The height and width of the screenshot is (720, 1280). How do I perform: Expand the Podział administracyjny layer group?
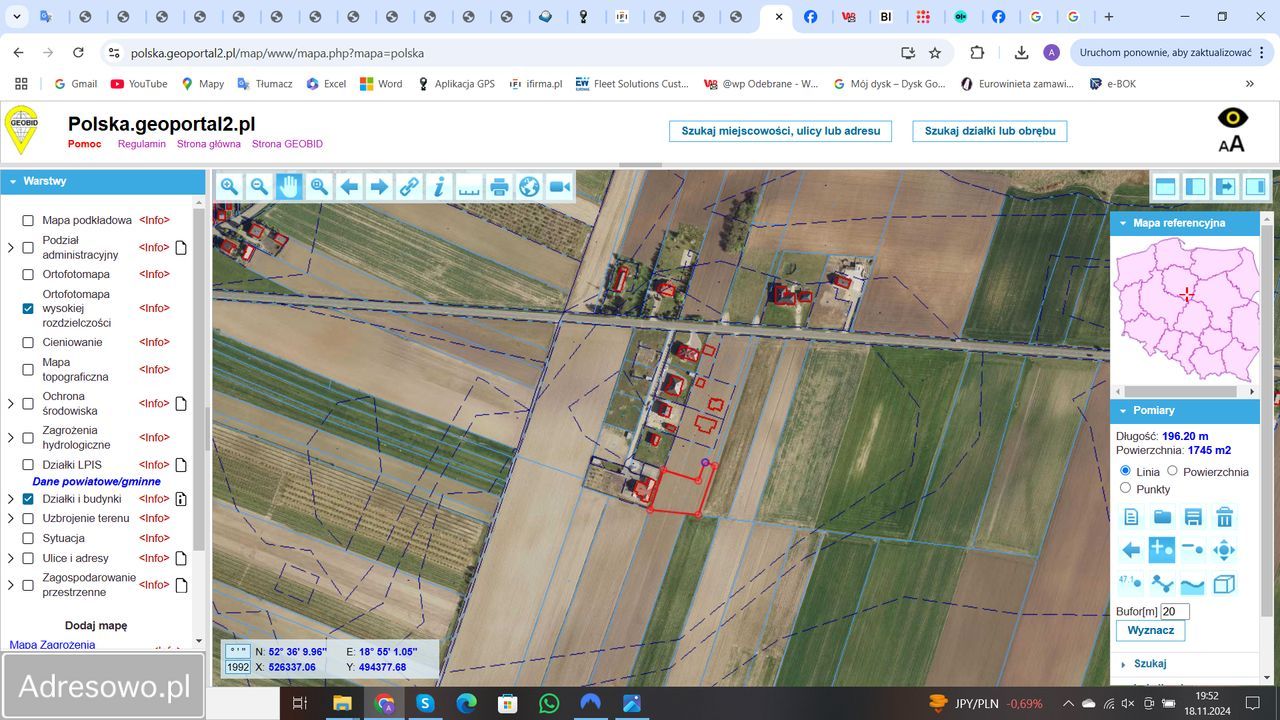11,247
